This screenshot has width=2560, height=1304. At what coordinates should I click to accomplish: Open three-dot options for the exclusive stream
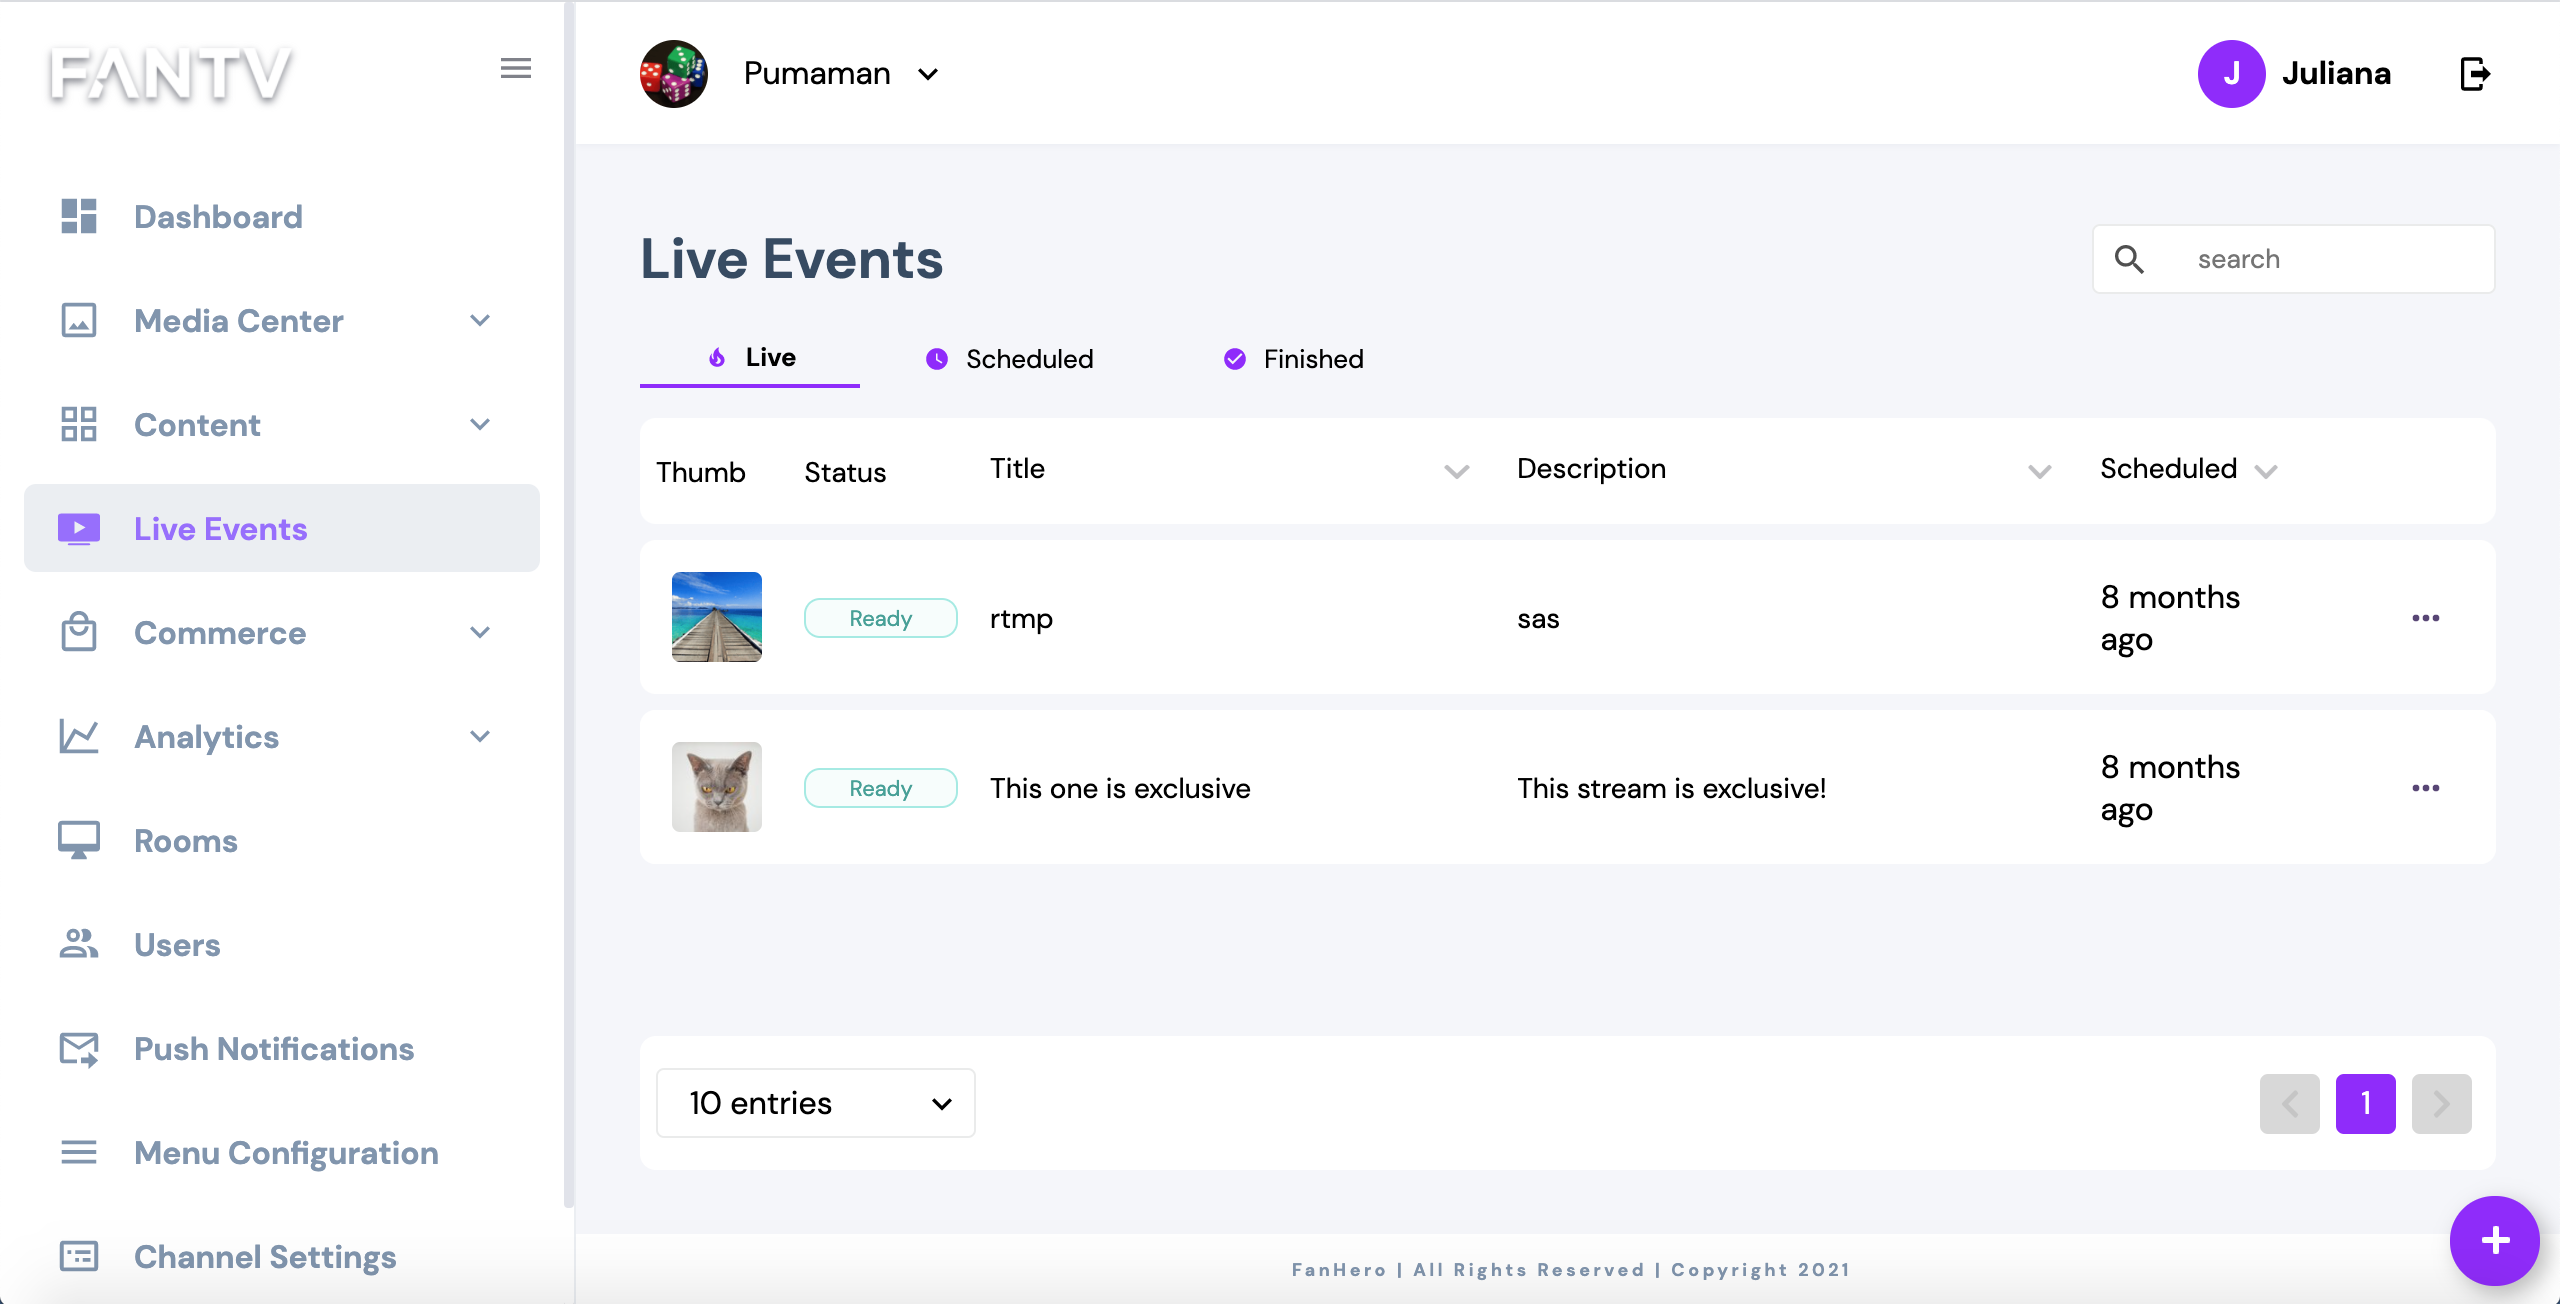click(x=2425, y=788)
